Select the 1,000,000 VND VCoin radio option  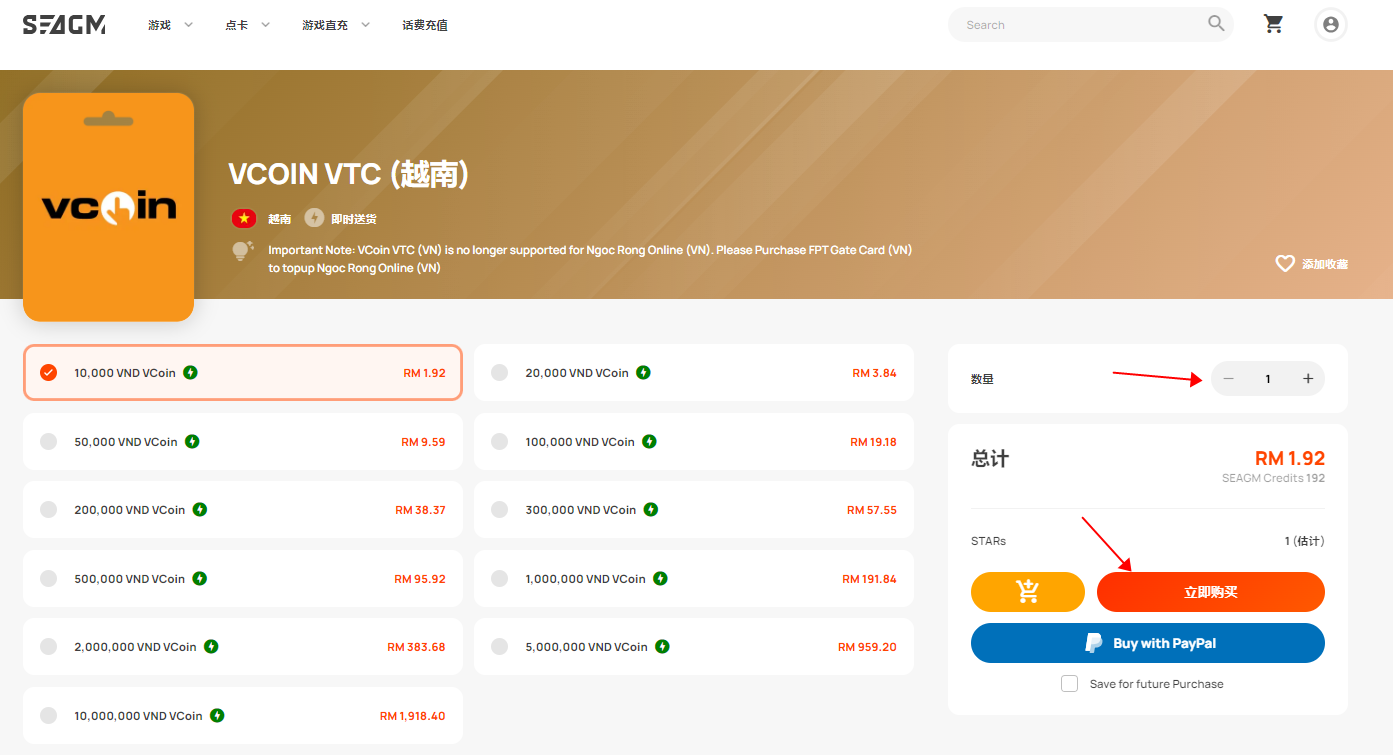500,578
